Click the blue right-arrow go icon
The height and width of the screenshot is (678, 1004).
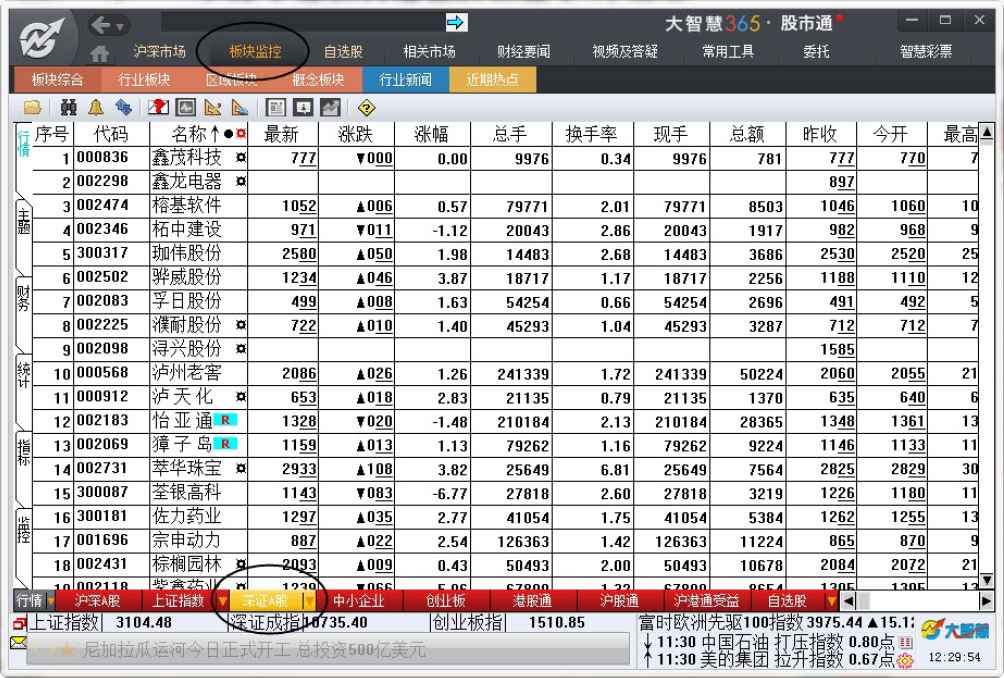(456, 23)
